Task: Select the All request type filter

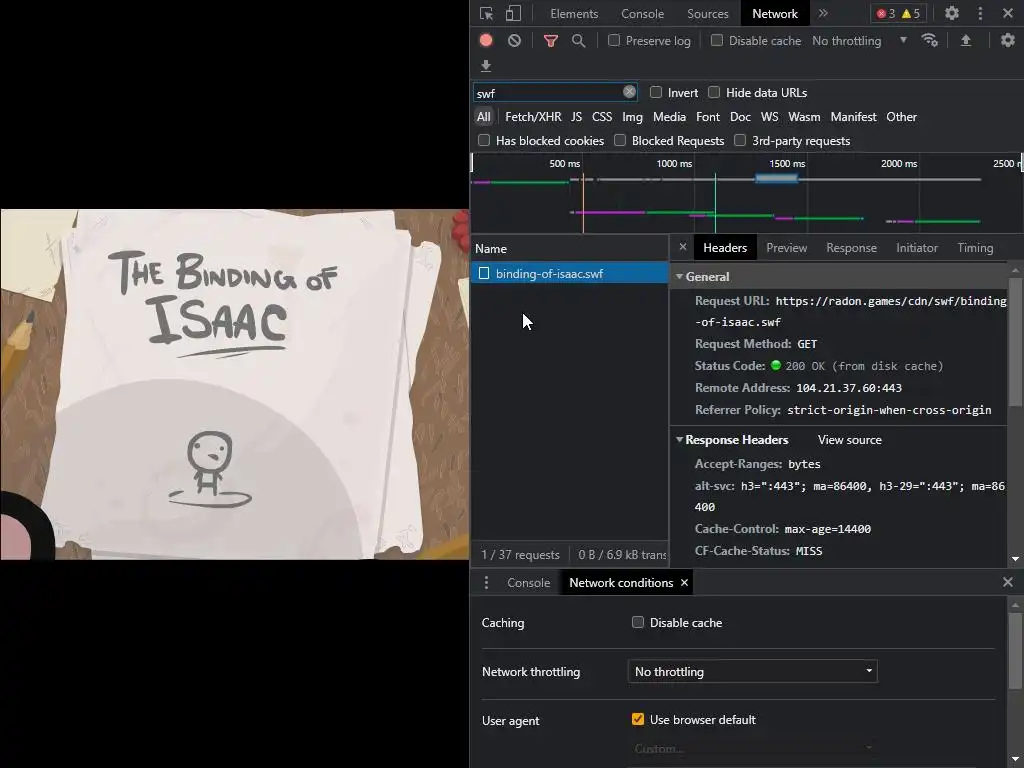Action: coord(483,117)
